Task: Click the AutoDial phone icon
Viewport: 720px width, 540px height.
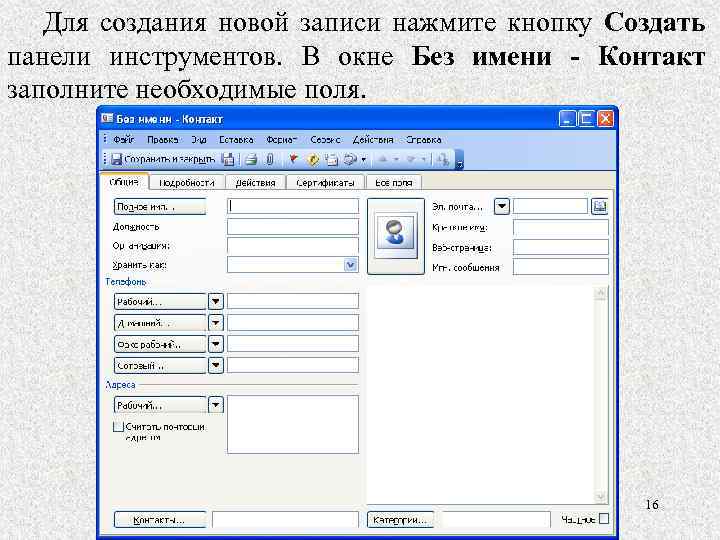Action: pos(350,159)
